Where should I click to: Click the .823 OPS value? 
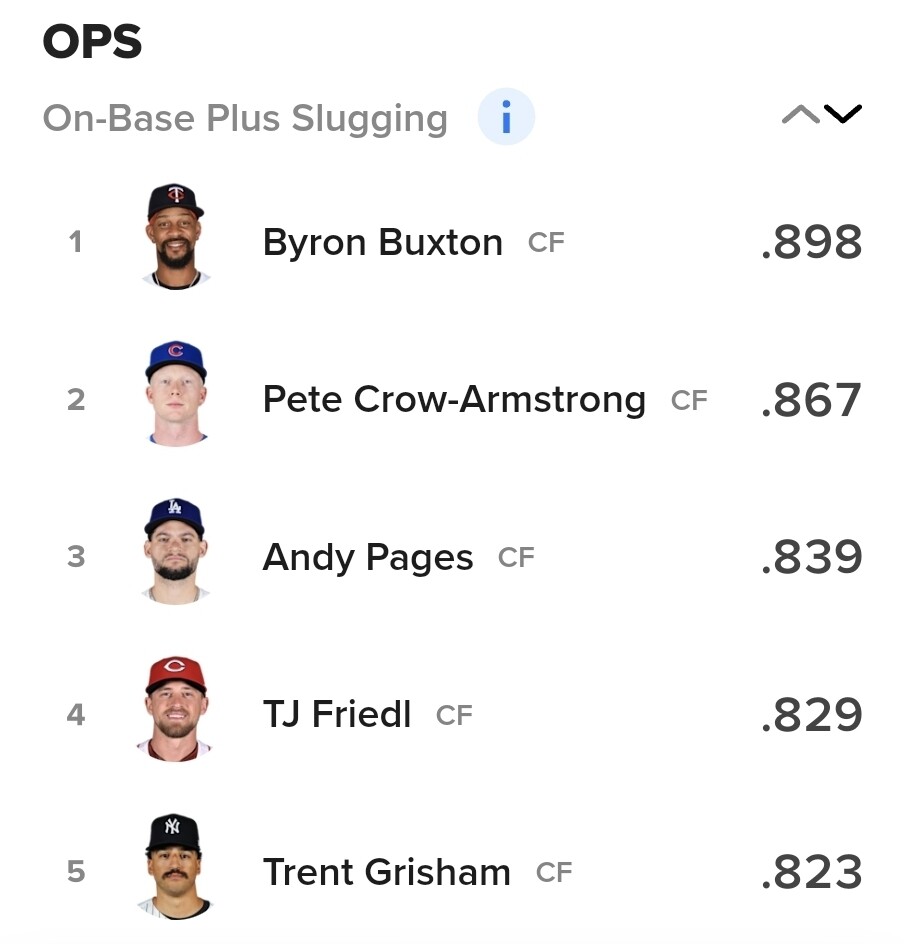811,872
